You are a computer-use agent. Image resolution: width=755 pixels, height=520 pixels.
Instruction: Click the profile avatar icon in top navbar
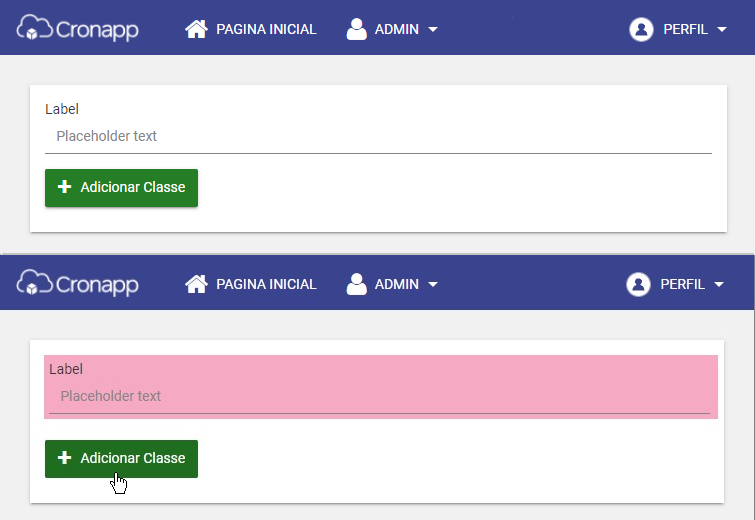[x=641, y=29]
